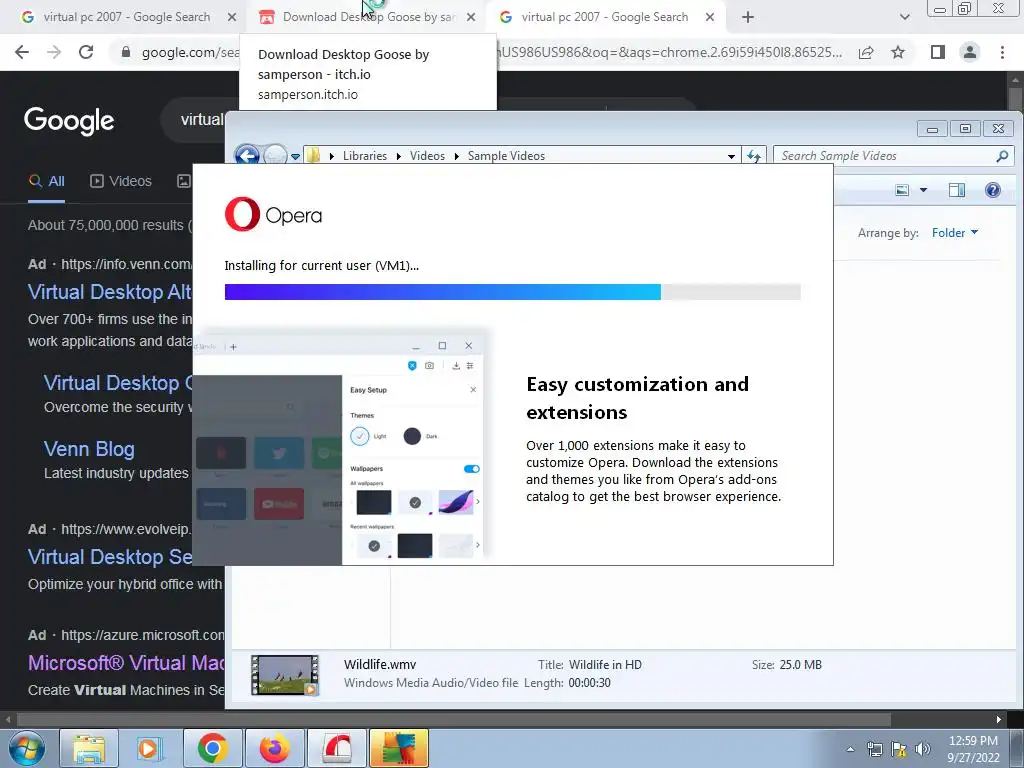
Task: Open the view options dropdown arrow
Action: click(923, 190)
